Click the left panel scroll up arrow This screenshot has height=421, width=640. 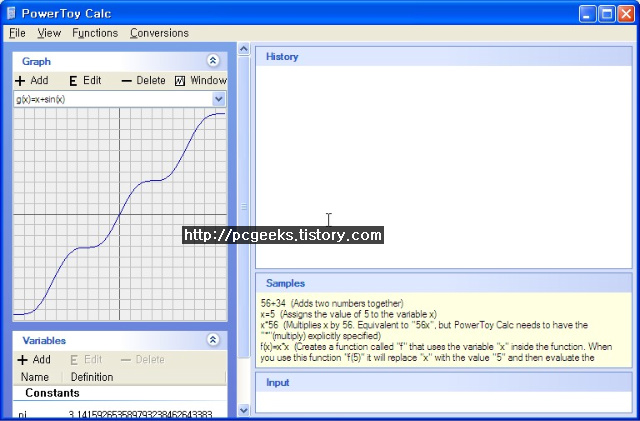pos(244,49)
